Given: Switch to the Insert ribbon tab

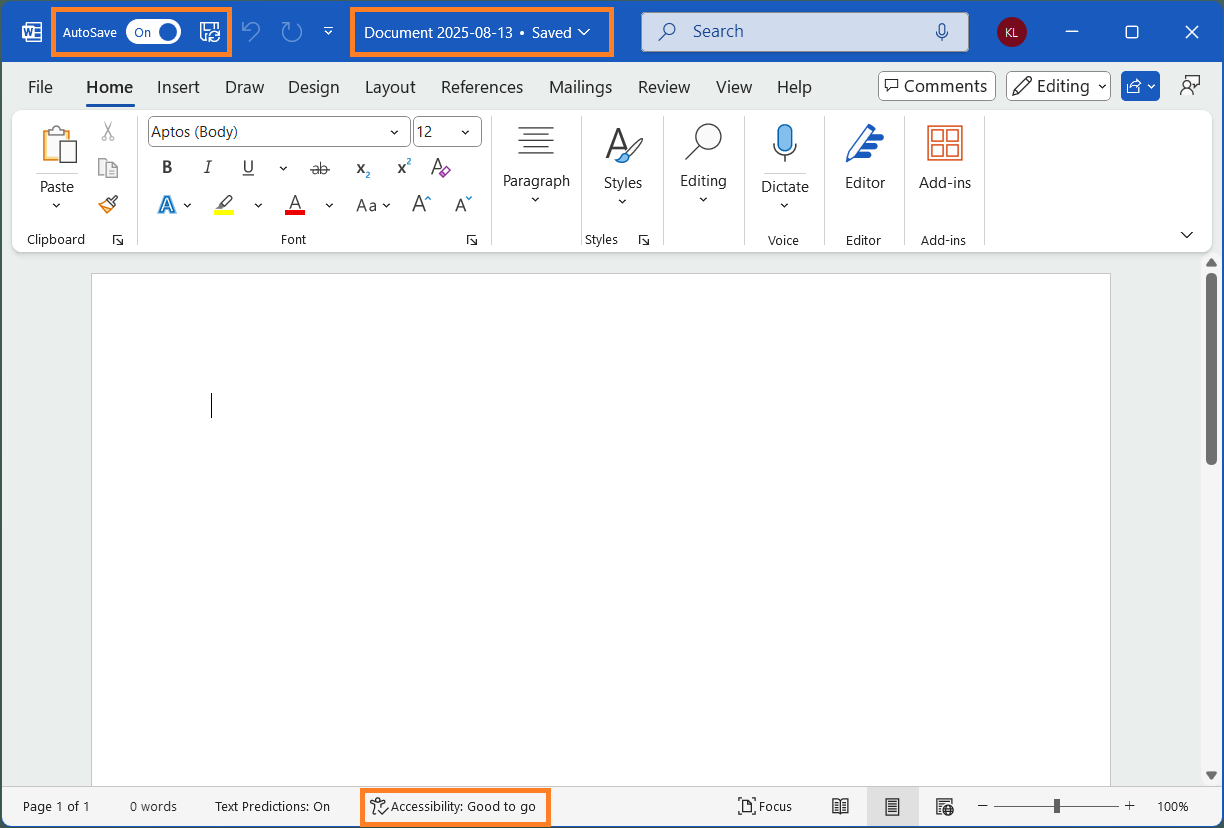Looking at the screenshot, I should coord(178,87).
